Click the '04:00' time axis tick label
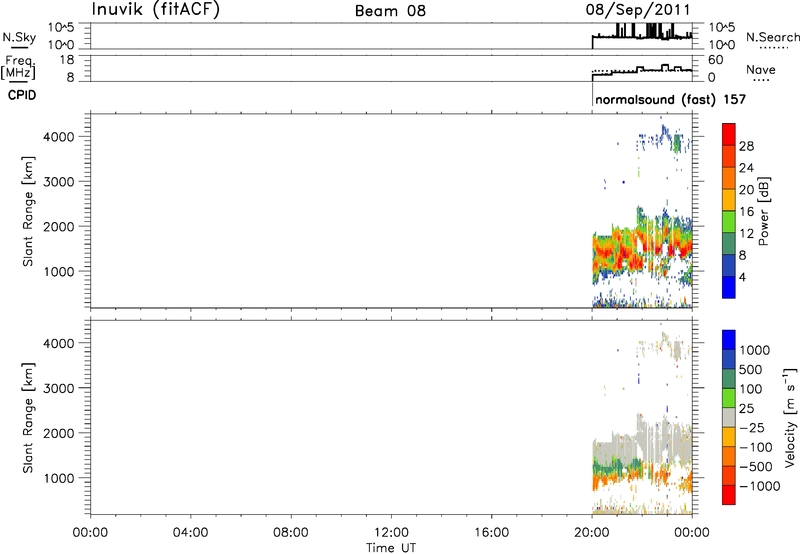Viewport: 800px width, 554px height. point(190,533)
